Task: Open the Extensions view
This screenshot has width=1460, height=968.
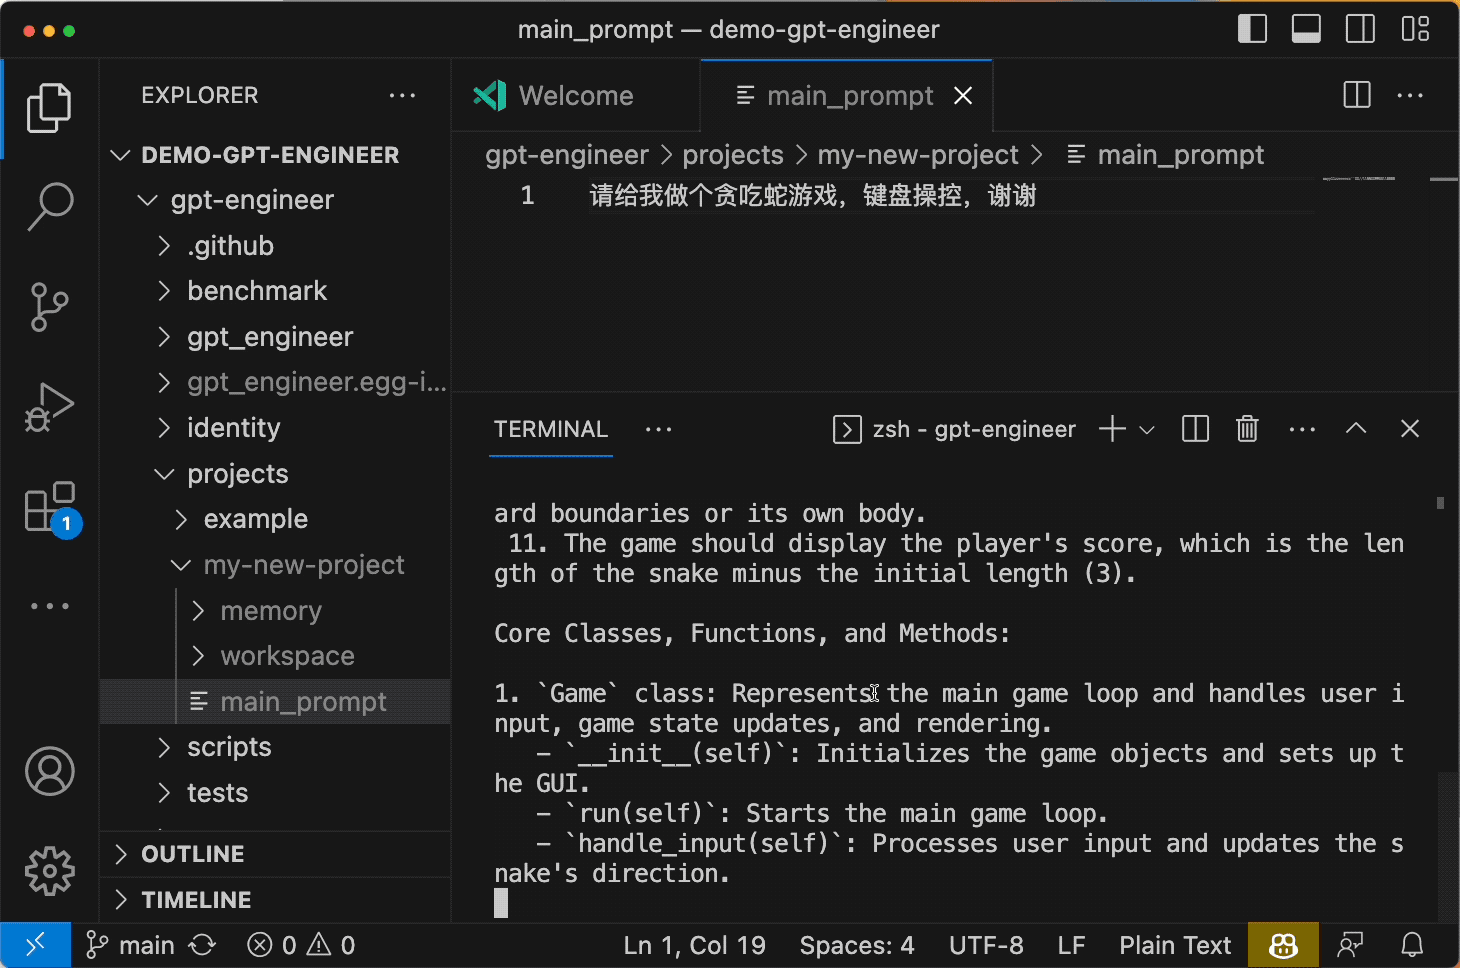Action: click(x=50, y=507)
